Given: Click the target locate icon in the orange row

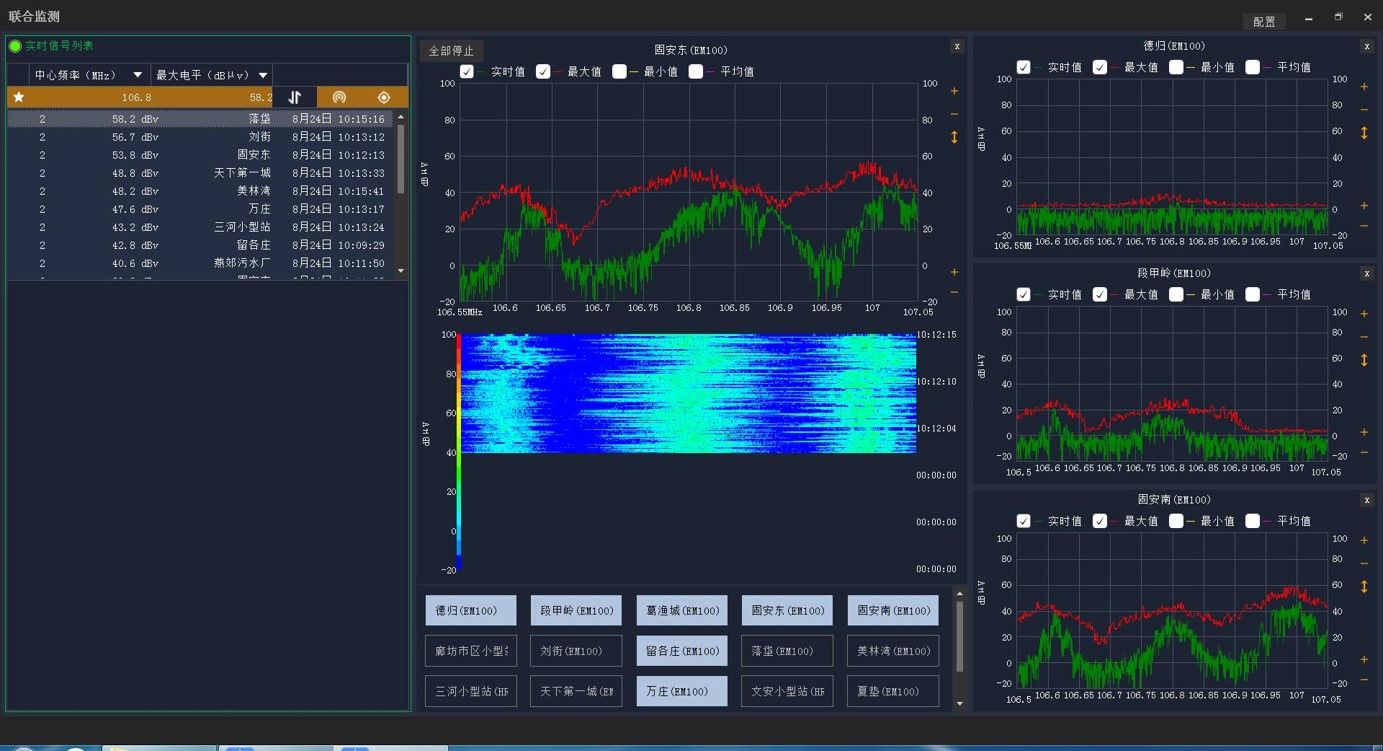Looking at the screenshot, I should tap(383, 97).
